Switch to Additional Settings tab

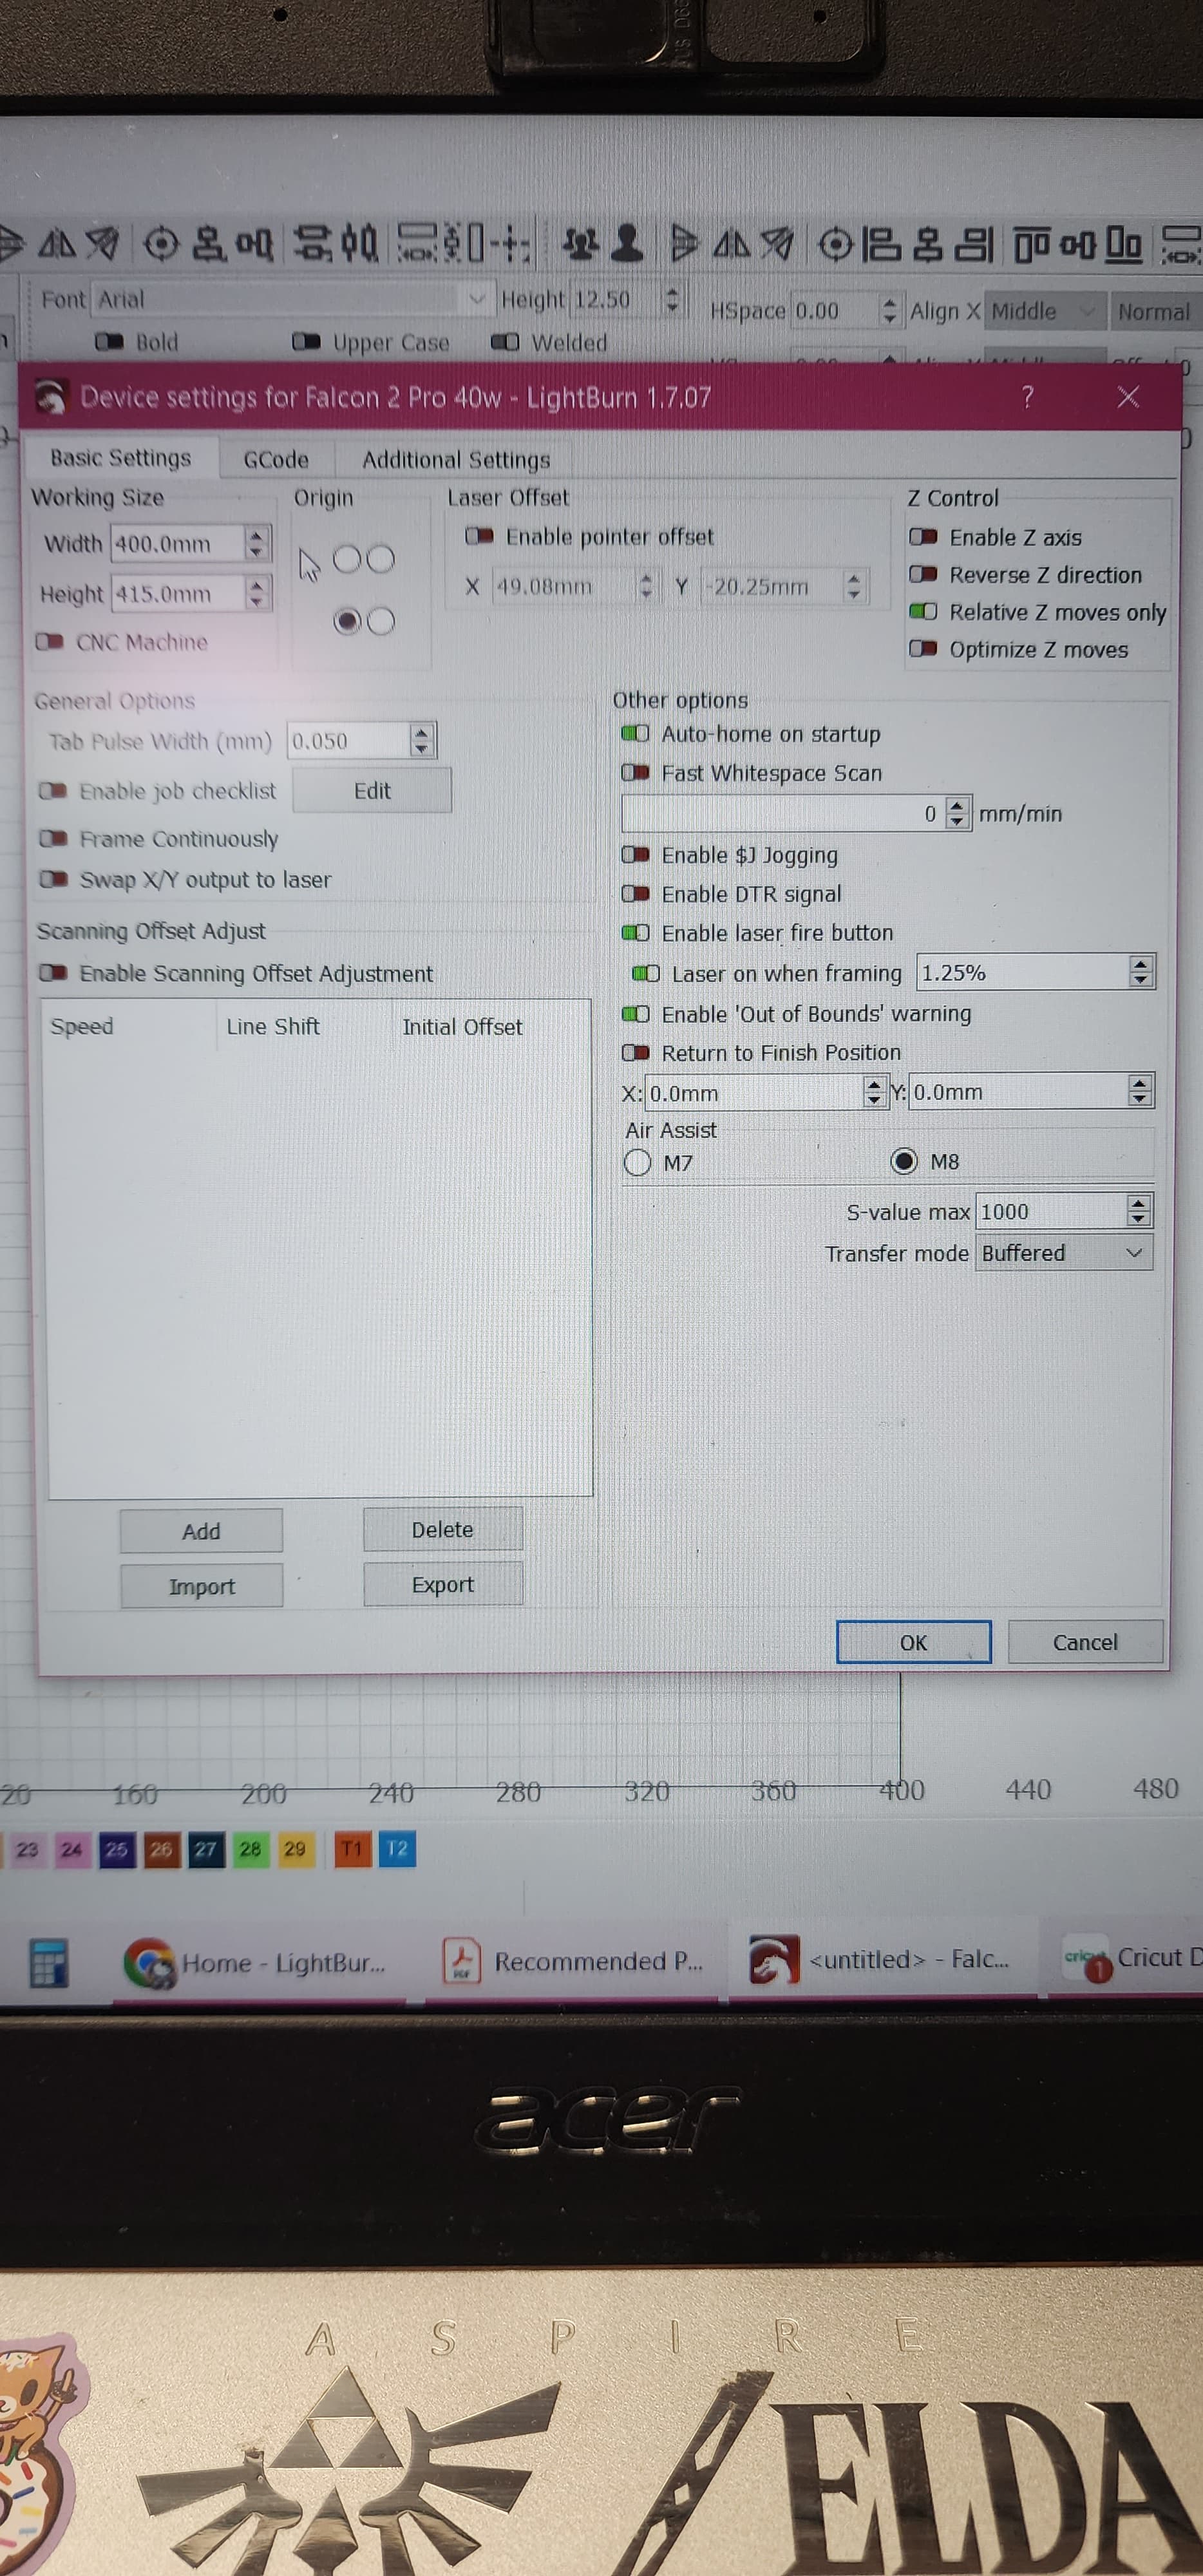456,460
